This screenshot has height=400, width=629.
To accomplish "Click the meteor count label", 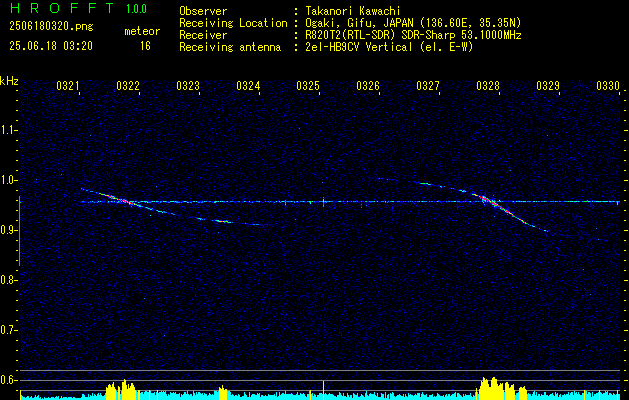I will 142,31.
